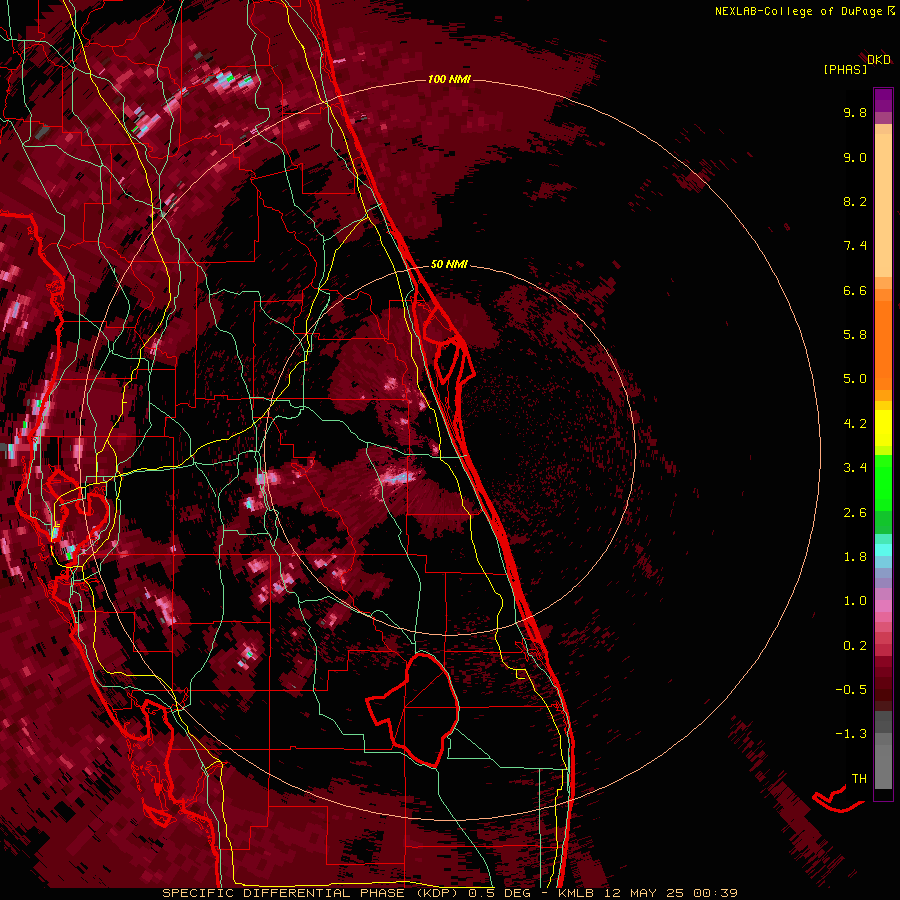Click the 5.8 color scale value
This screenshot has height=900, width=900.
[x=855, y=335]
